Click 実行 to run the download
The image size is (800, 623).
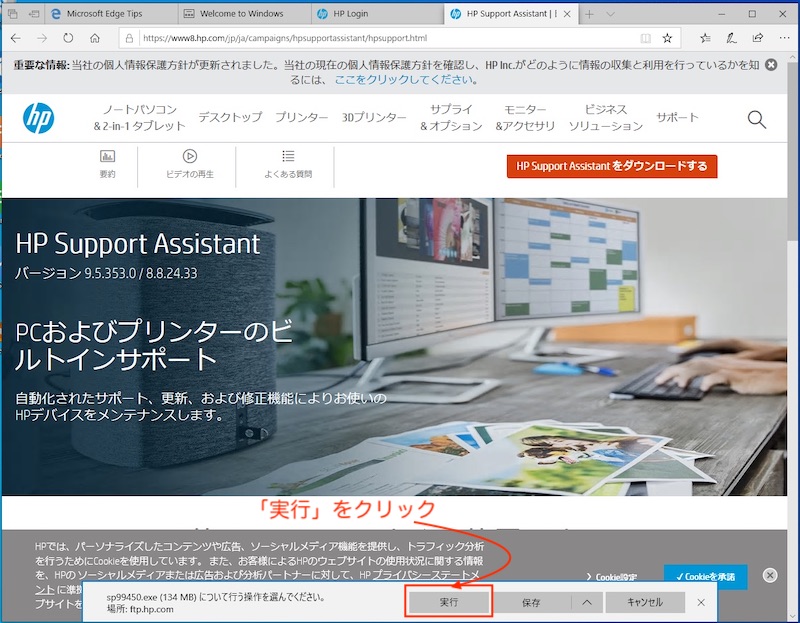click(x=449, y=603)
